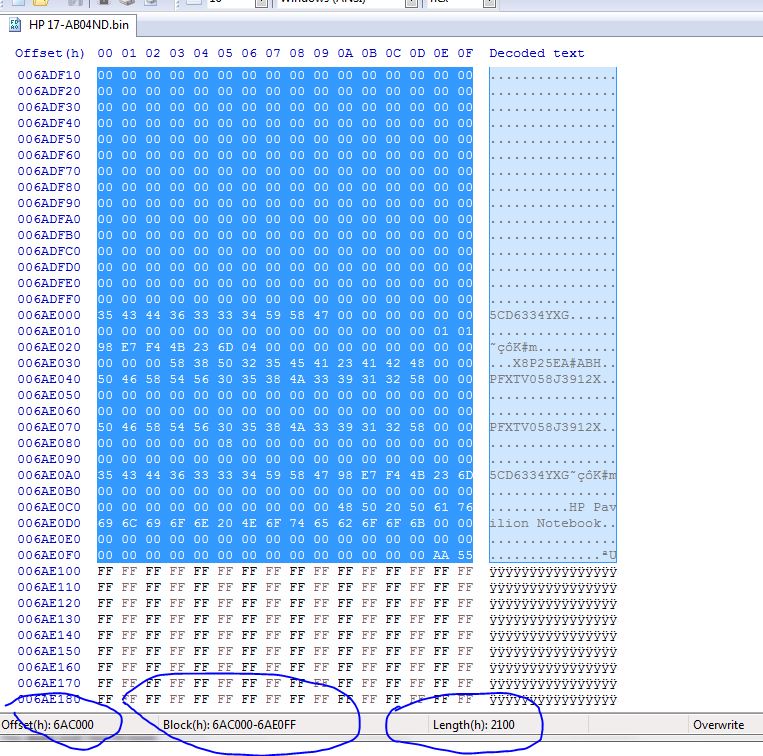Click decoded text 'HP Pav' in row 006AE0C0
Image resolution: width=763 pixels, height=756 pixels.
(592, 507)
